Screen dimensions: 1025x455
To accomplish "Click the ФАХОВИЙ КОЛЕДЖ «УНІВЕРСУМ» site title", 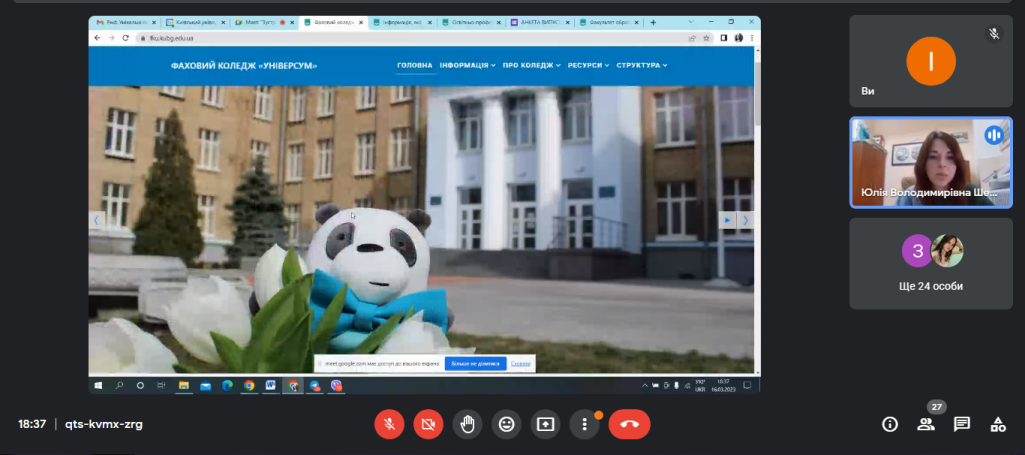I will tap(244, 66).
